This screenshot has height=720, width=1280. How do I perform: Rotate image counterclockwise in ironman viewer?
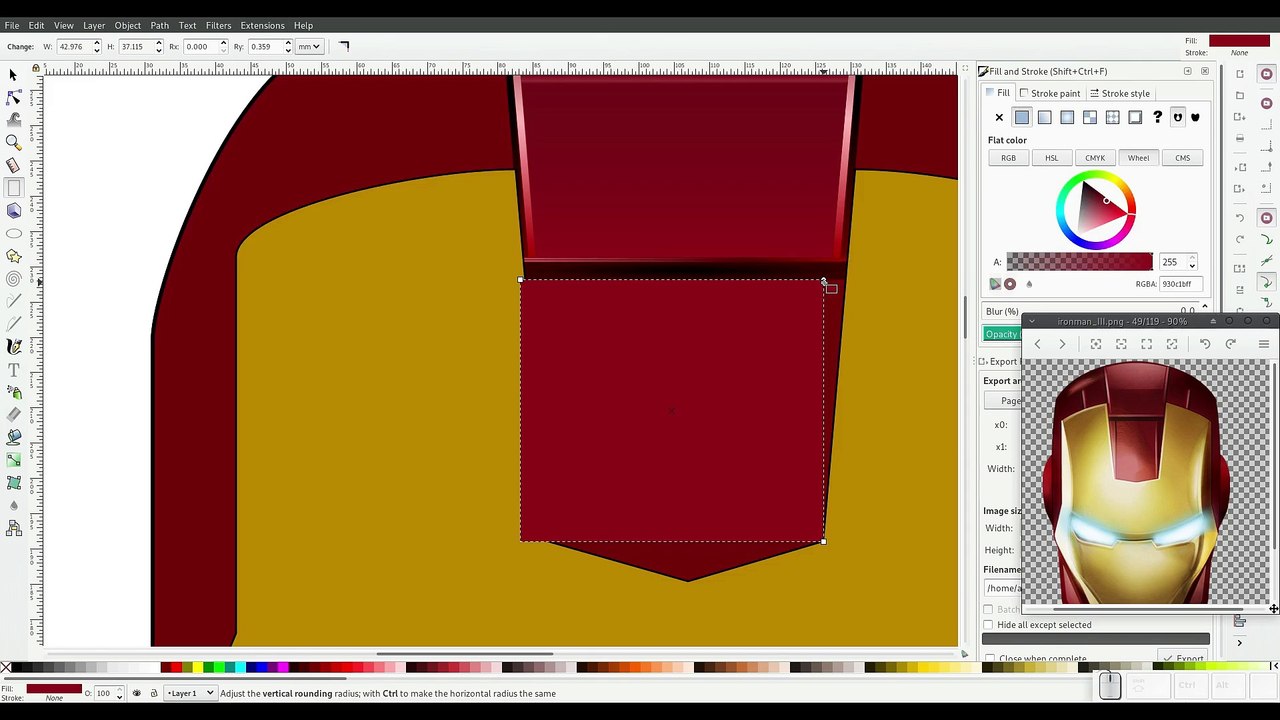click(1205, 344)
